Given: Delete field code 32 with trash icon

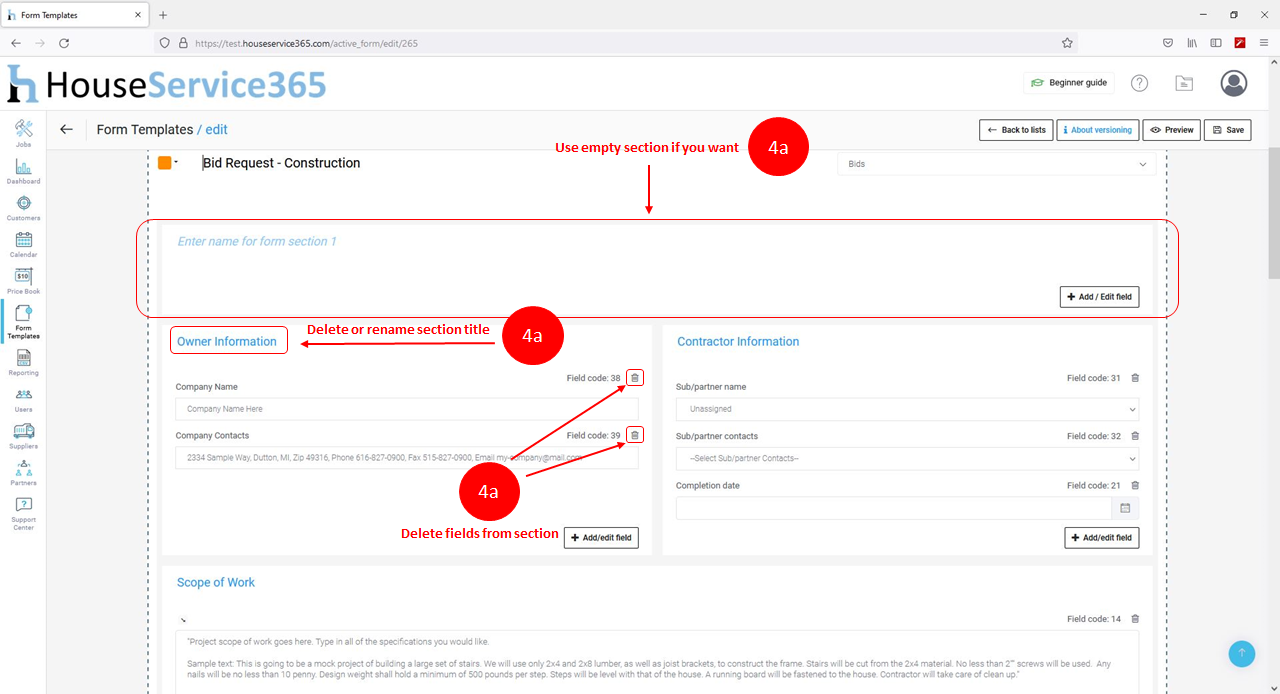Looking at the screenshot, I should pyautogui.click(x=1134, y=436).
